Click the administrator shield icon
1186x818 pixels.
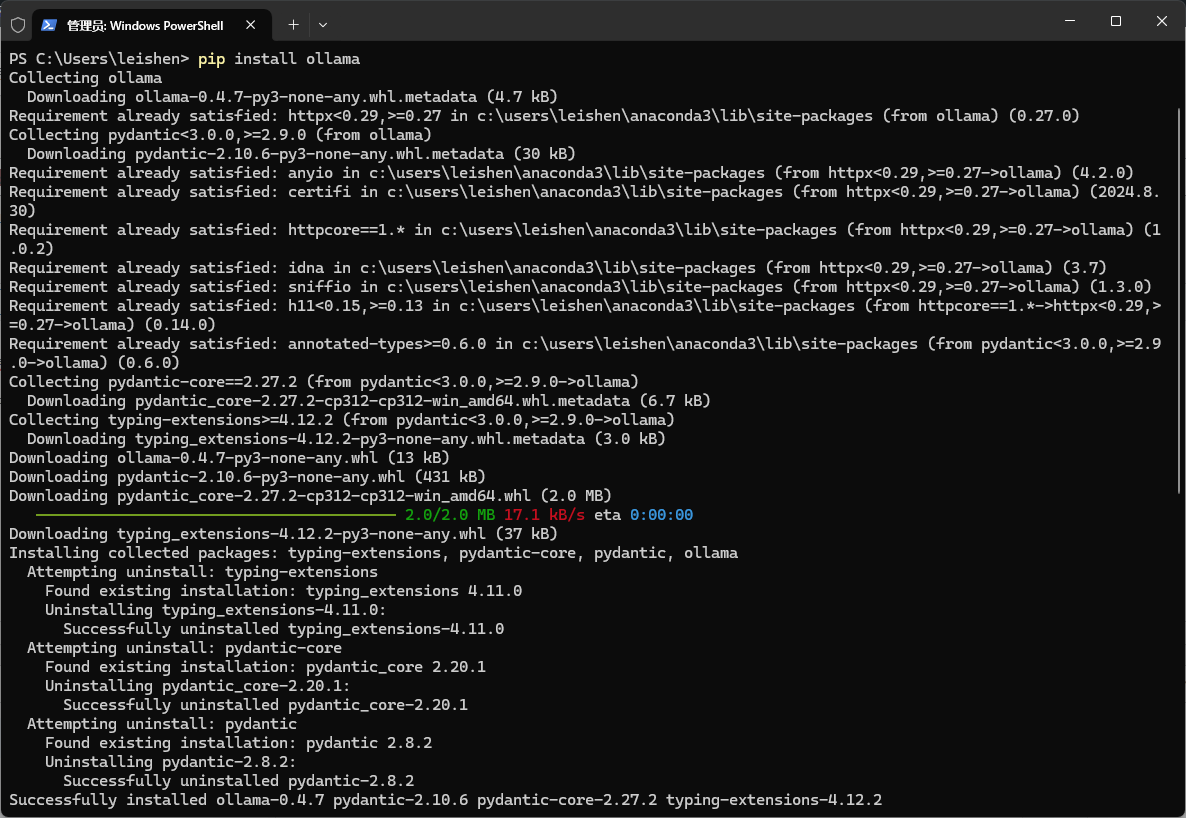[18, 24]
